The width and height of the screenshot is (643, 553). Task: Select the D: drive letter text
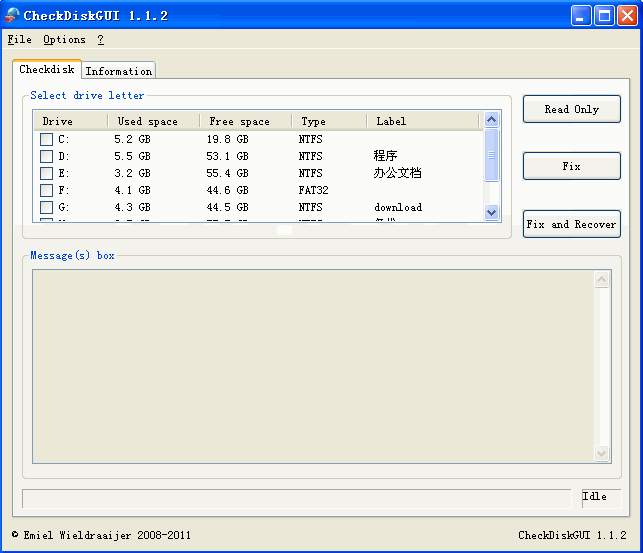point(64,156)
